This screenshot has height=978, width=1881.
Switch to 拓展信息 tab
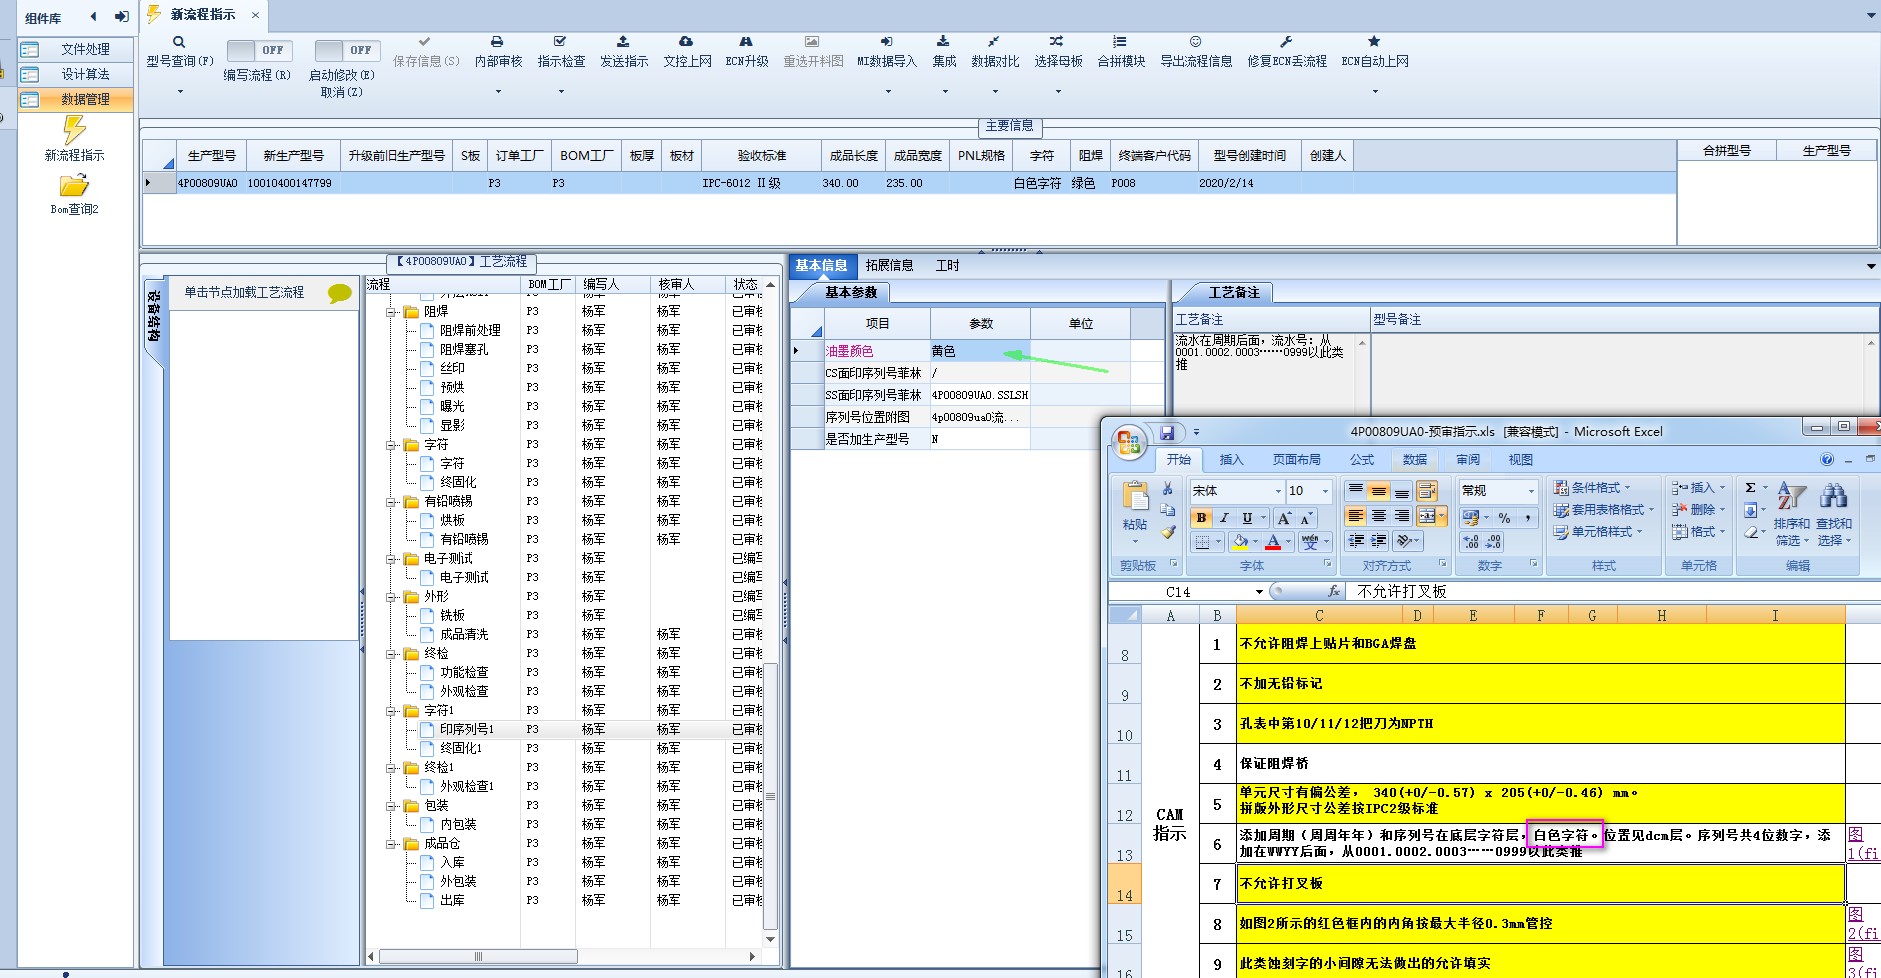[x=889, y=266]
